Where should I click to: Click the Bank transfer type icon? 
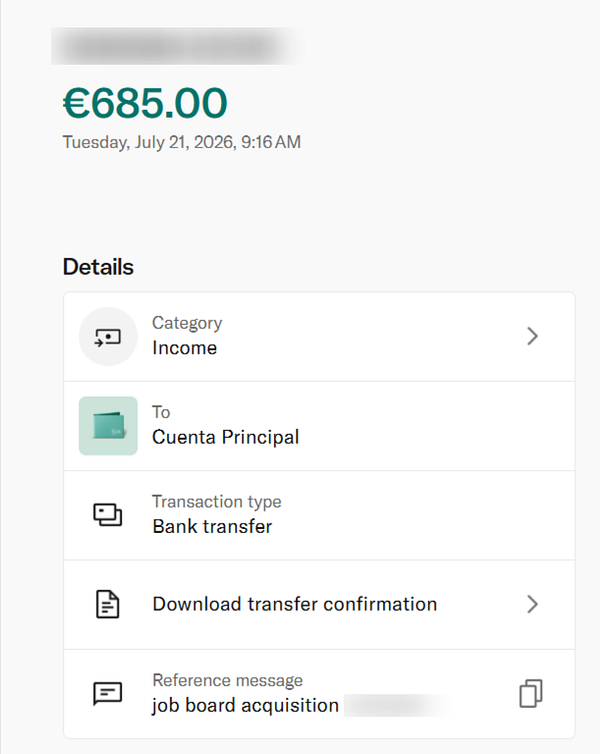108,515
